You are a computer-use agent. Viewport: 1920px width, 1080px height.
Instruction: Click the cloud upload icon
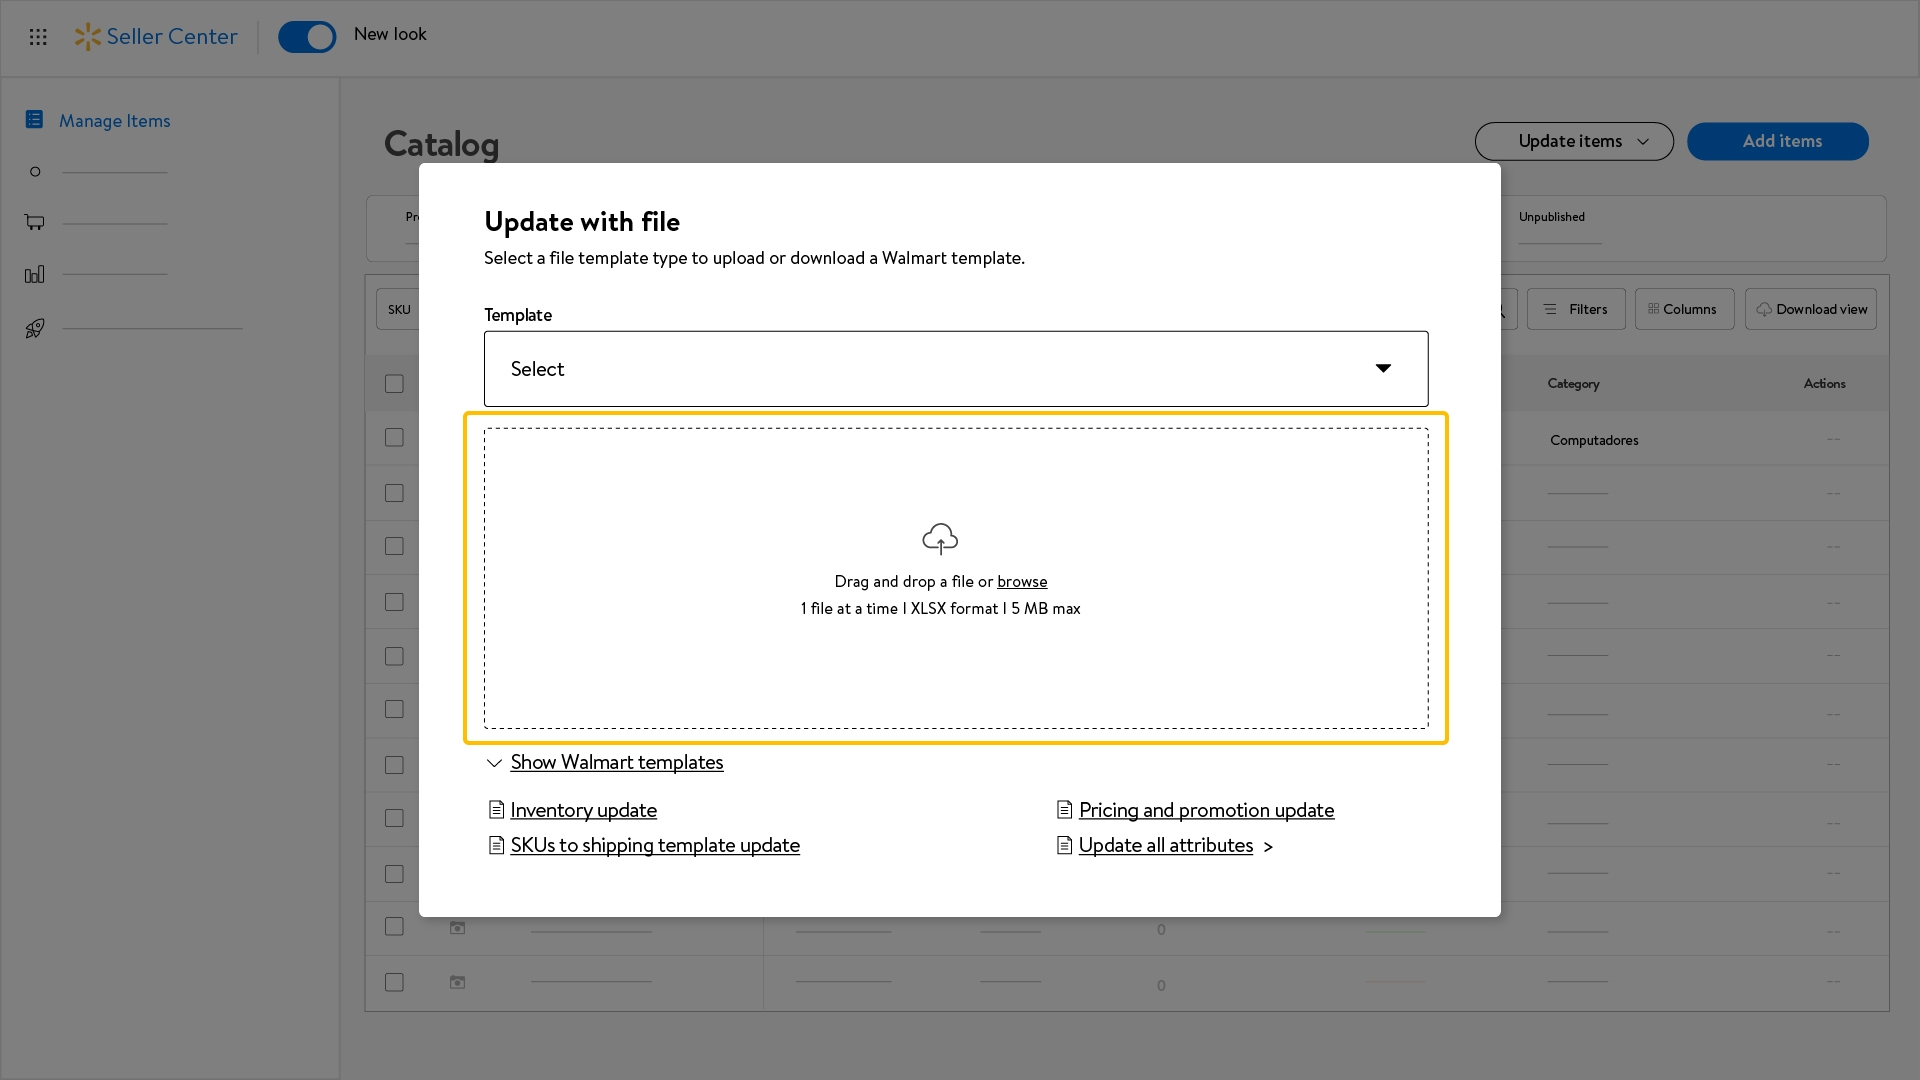[x=939, y=539]
